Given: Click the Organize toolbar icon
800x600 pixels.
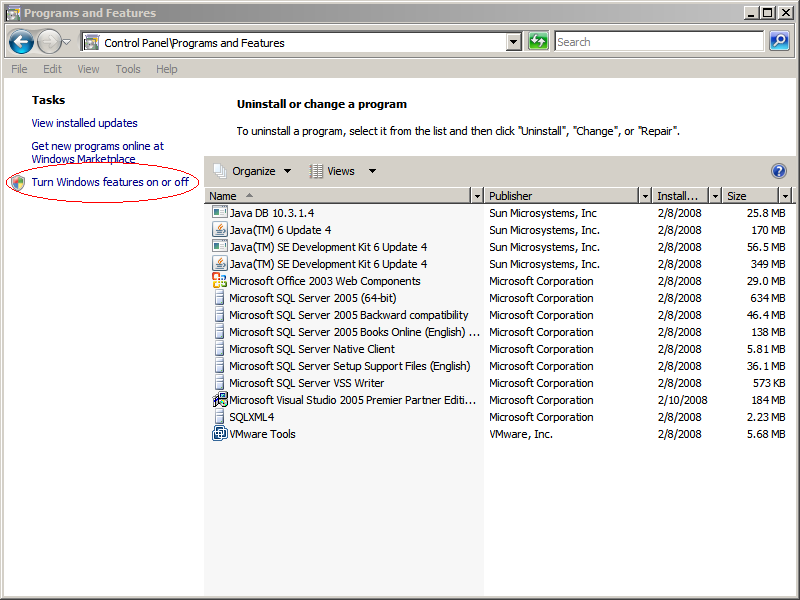Looking at the screenshot, I should 220,171.
